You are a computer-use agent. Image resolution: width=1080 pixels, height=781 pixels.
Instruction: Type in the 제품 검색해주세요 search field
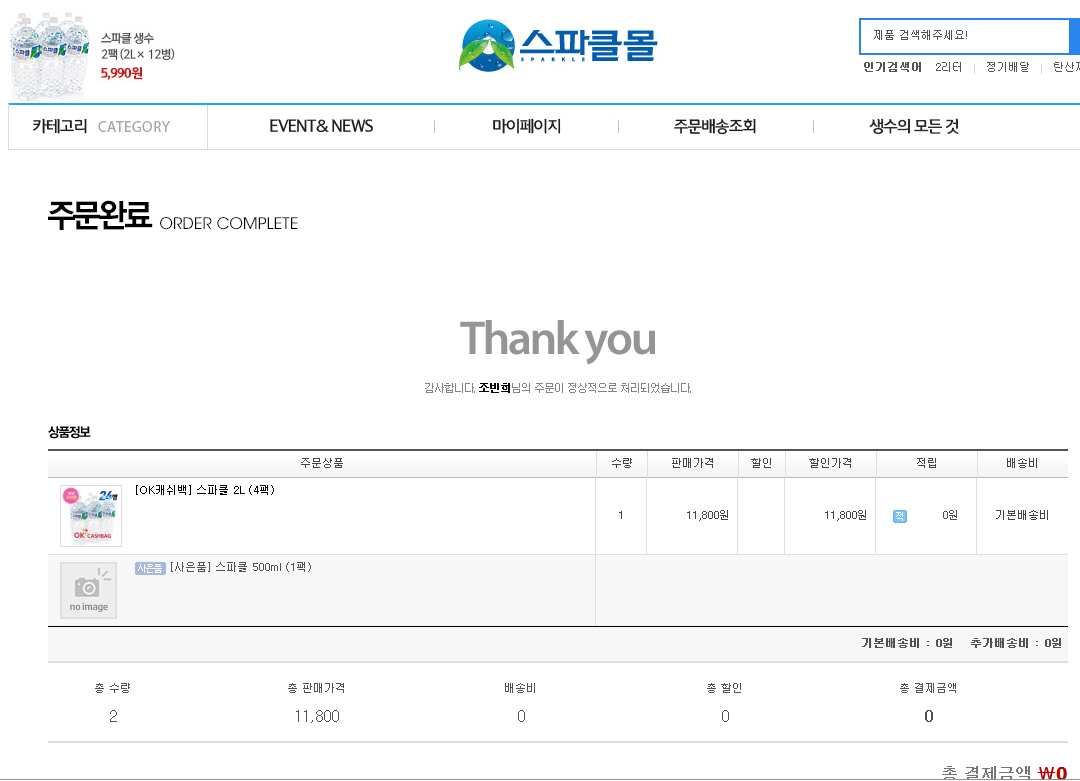click(x=963, y=36)
